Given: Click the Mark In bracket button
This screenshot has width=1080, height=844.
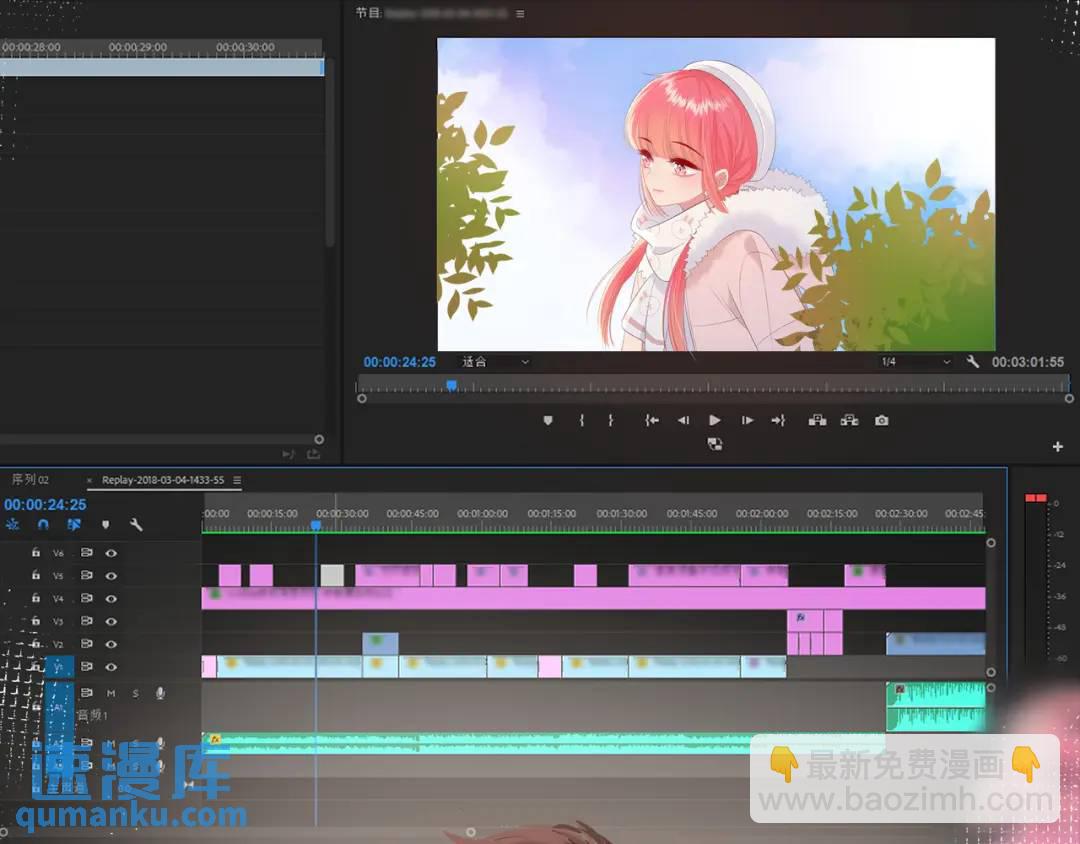Looking at the screenshot, I should tap(581, 421).
